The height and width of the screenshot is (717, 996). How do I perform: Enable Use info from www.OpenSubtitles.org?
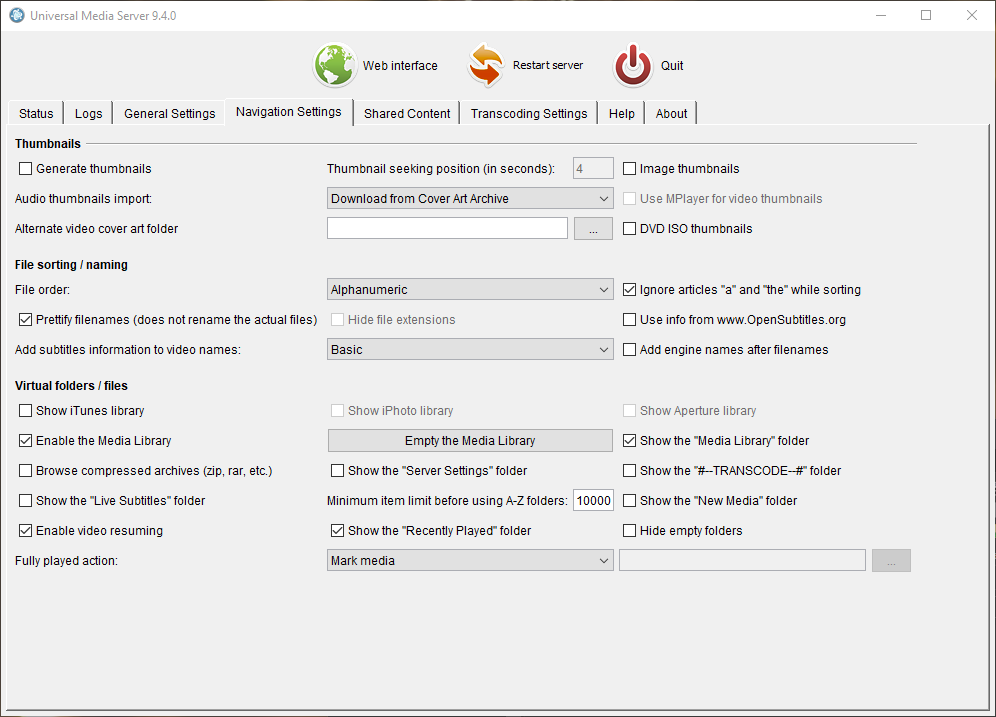tap(629, 319)
